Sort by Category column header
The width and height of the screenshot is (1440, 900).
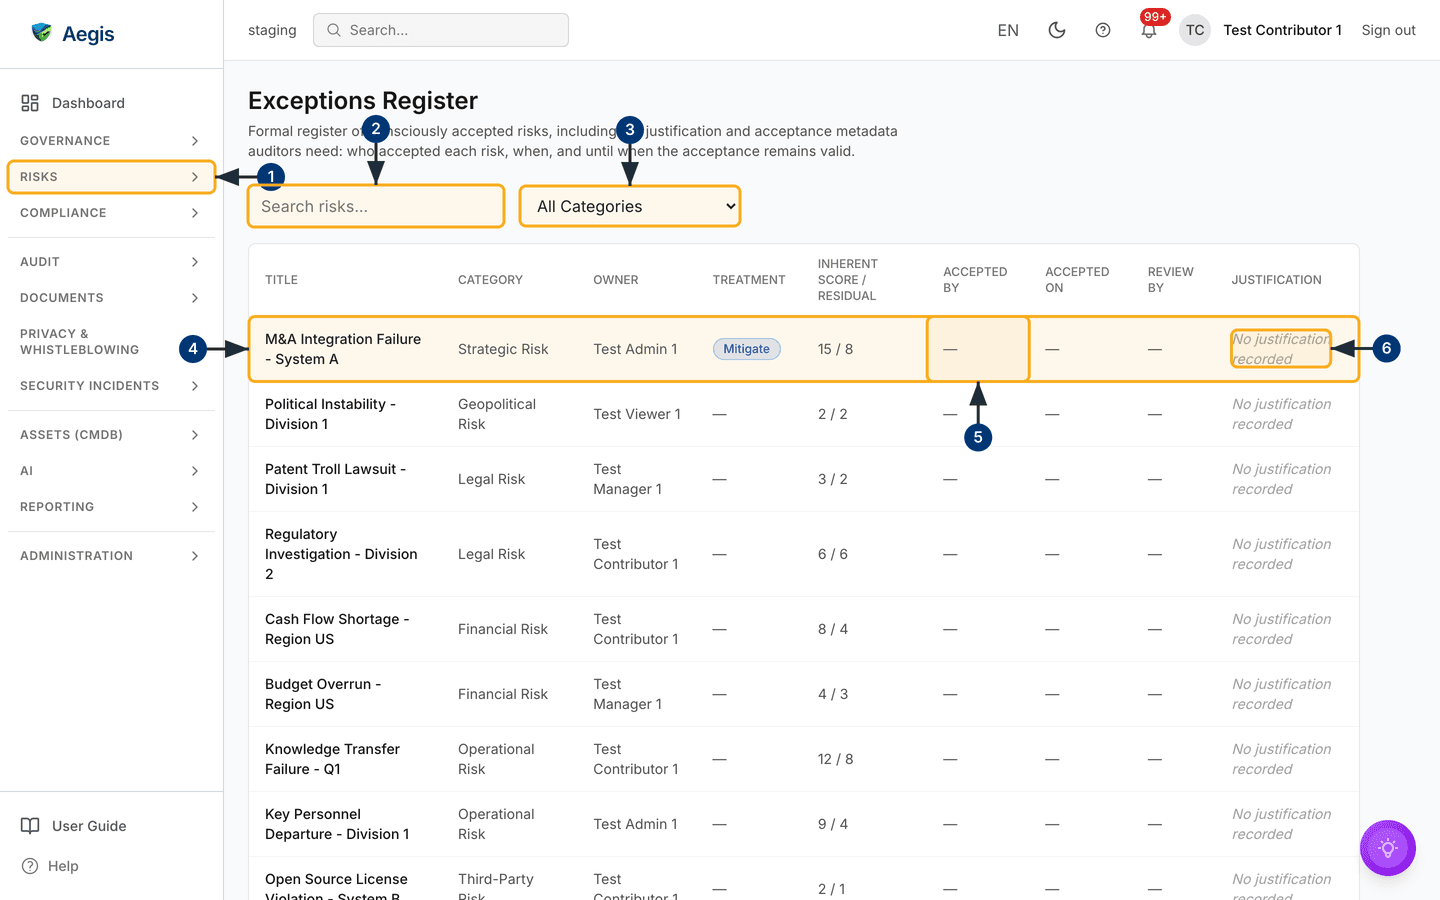(x=490, y=280)
